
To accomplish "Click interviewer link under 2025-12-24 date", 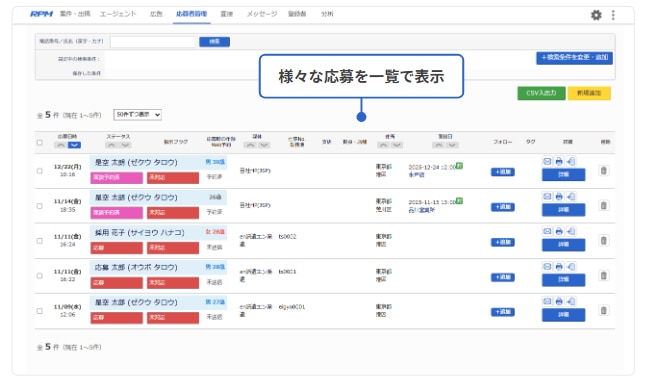I will click(x=416, y=175).
